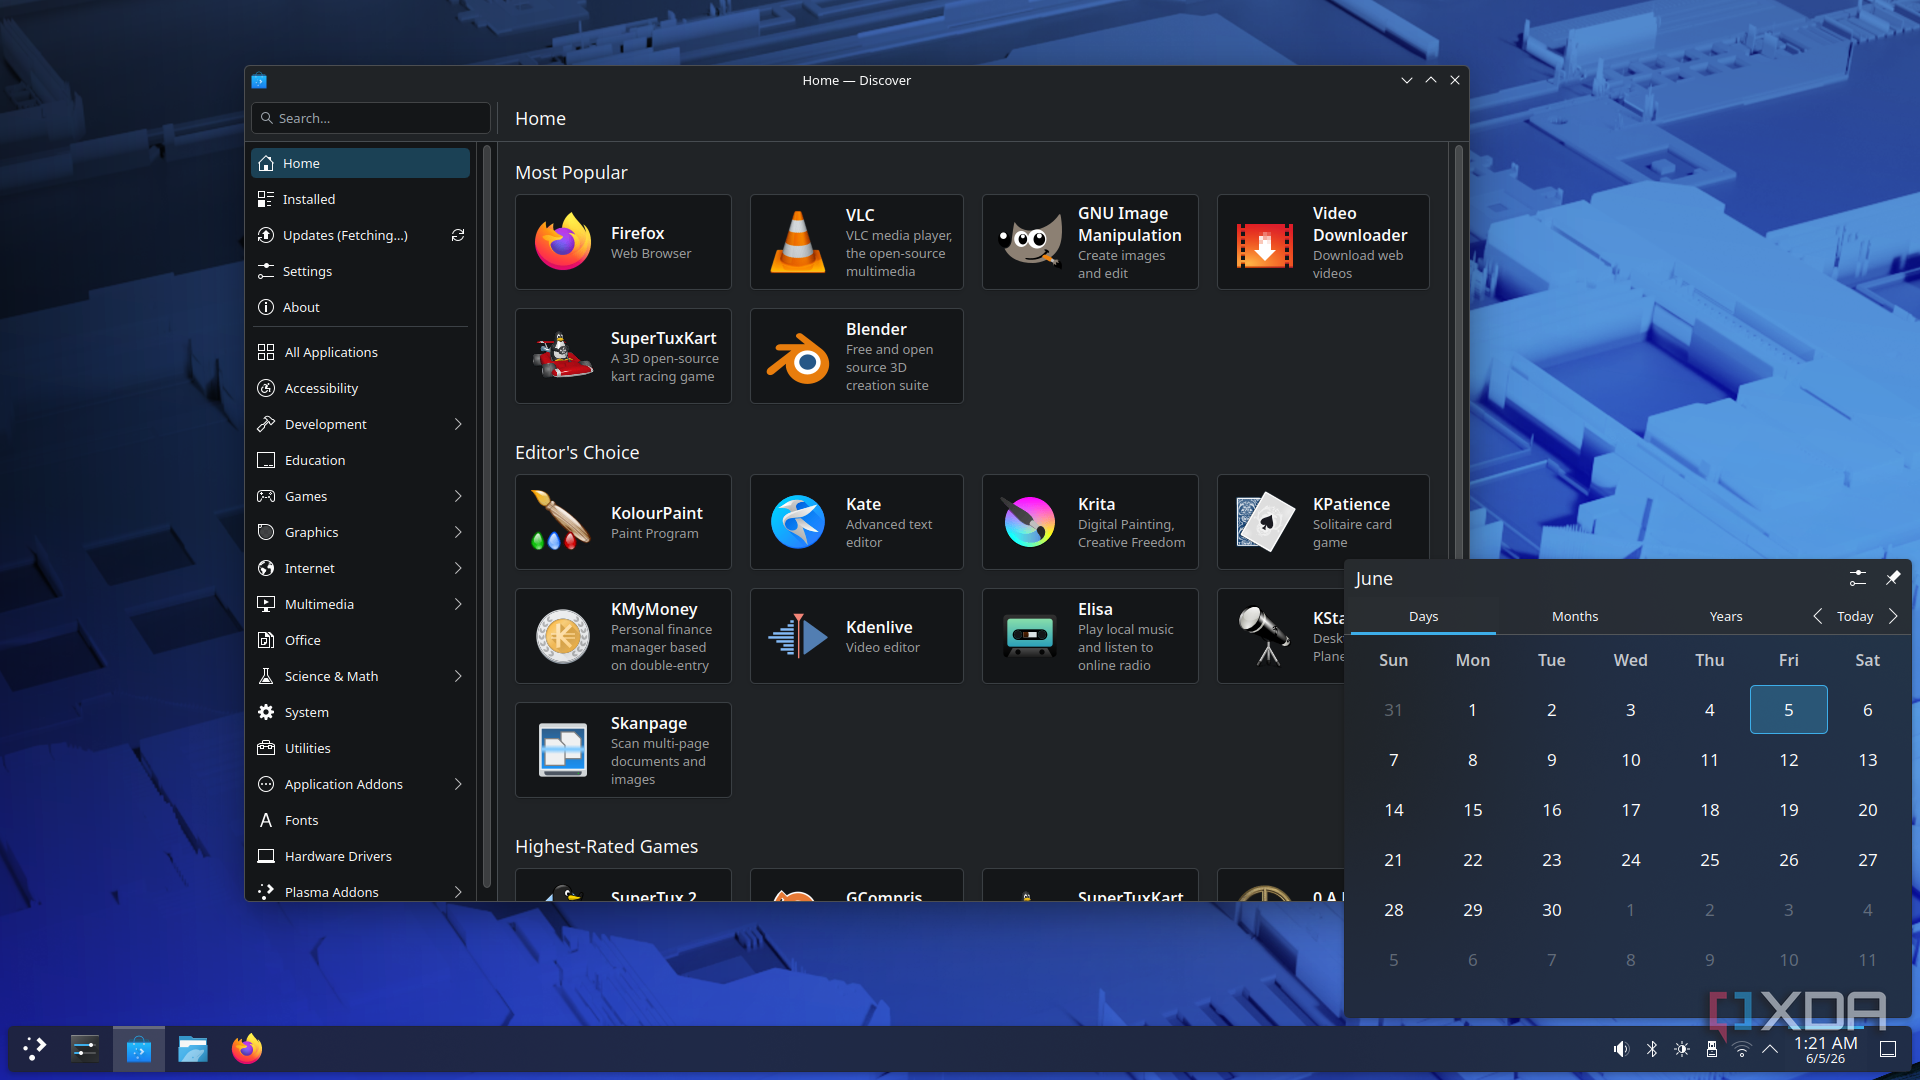The height and width of the screenshot is (1080, 1920).
Task: Open the Blender app icon
Action: [797, 357]
